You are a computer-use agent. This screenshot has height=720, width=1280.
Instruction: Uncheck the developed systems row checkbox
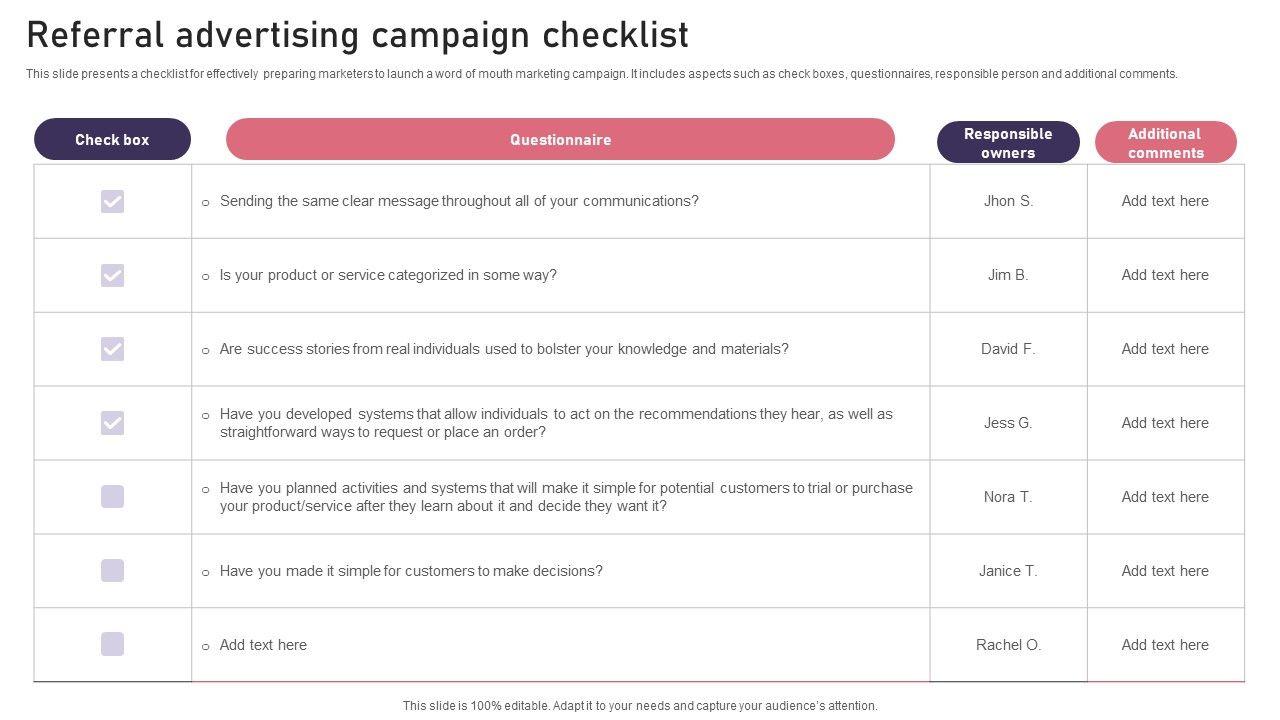pyautogui.click(x=112, y=423)
